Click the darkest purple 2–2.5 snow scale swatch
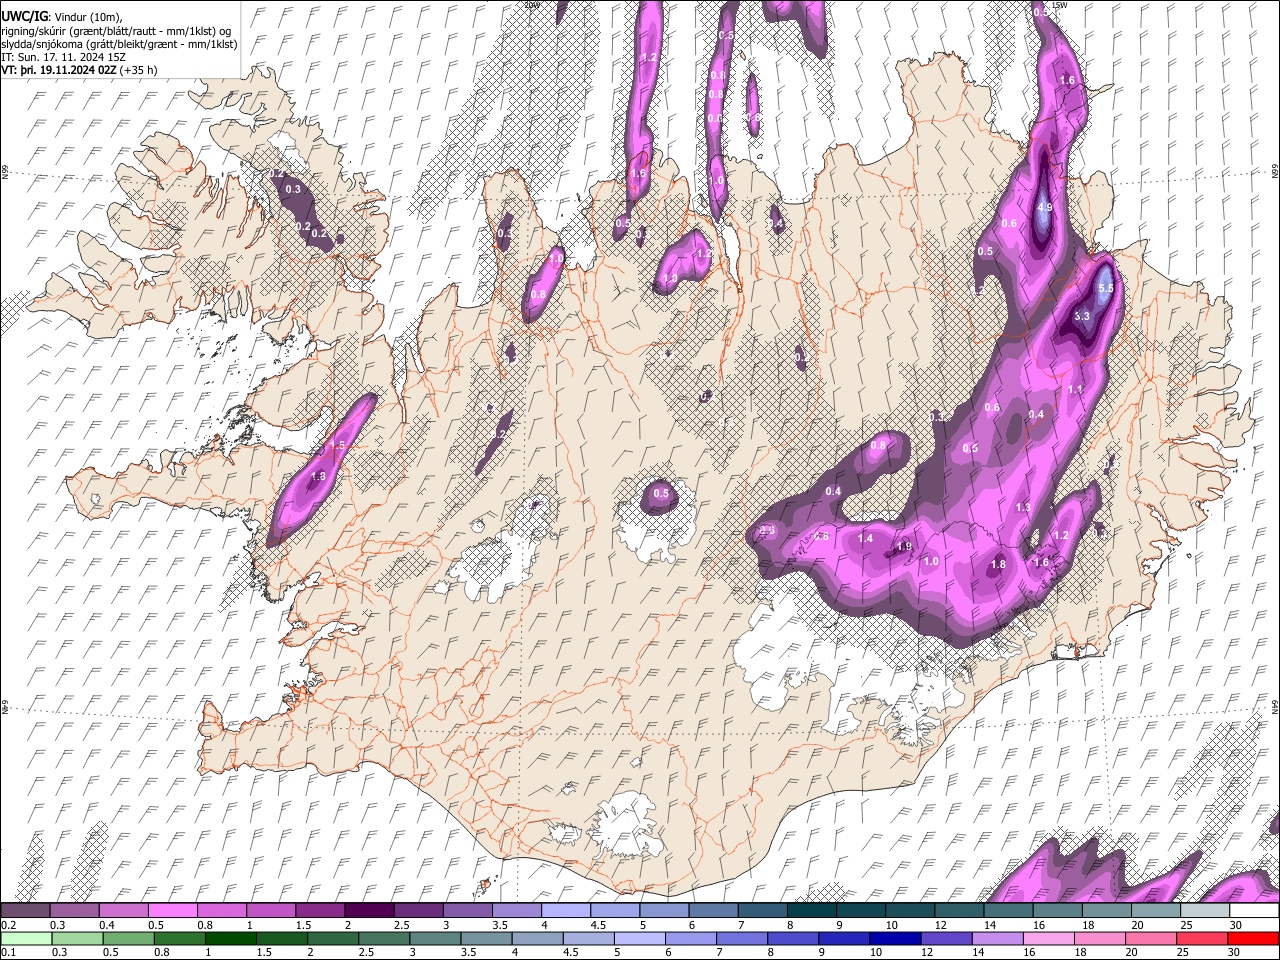This screenshot has width=1280, height=960. (x=368, y=911)
